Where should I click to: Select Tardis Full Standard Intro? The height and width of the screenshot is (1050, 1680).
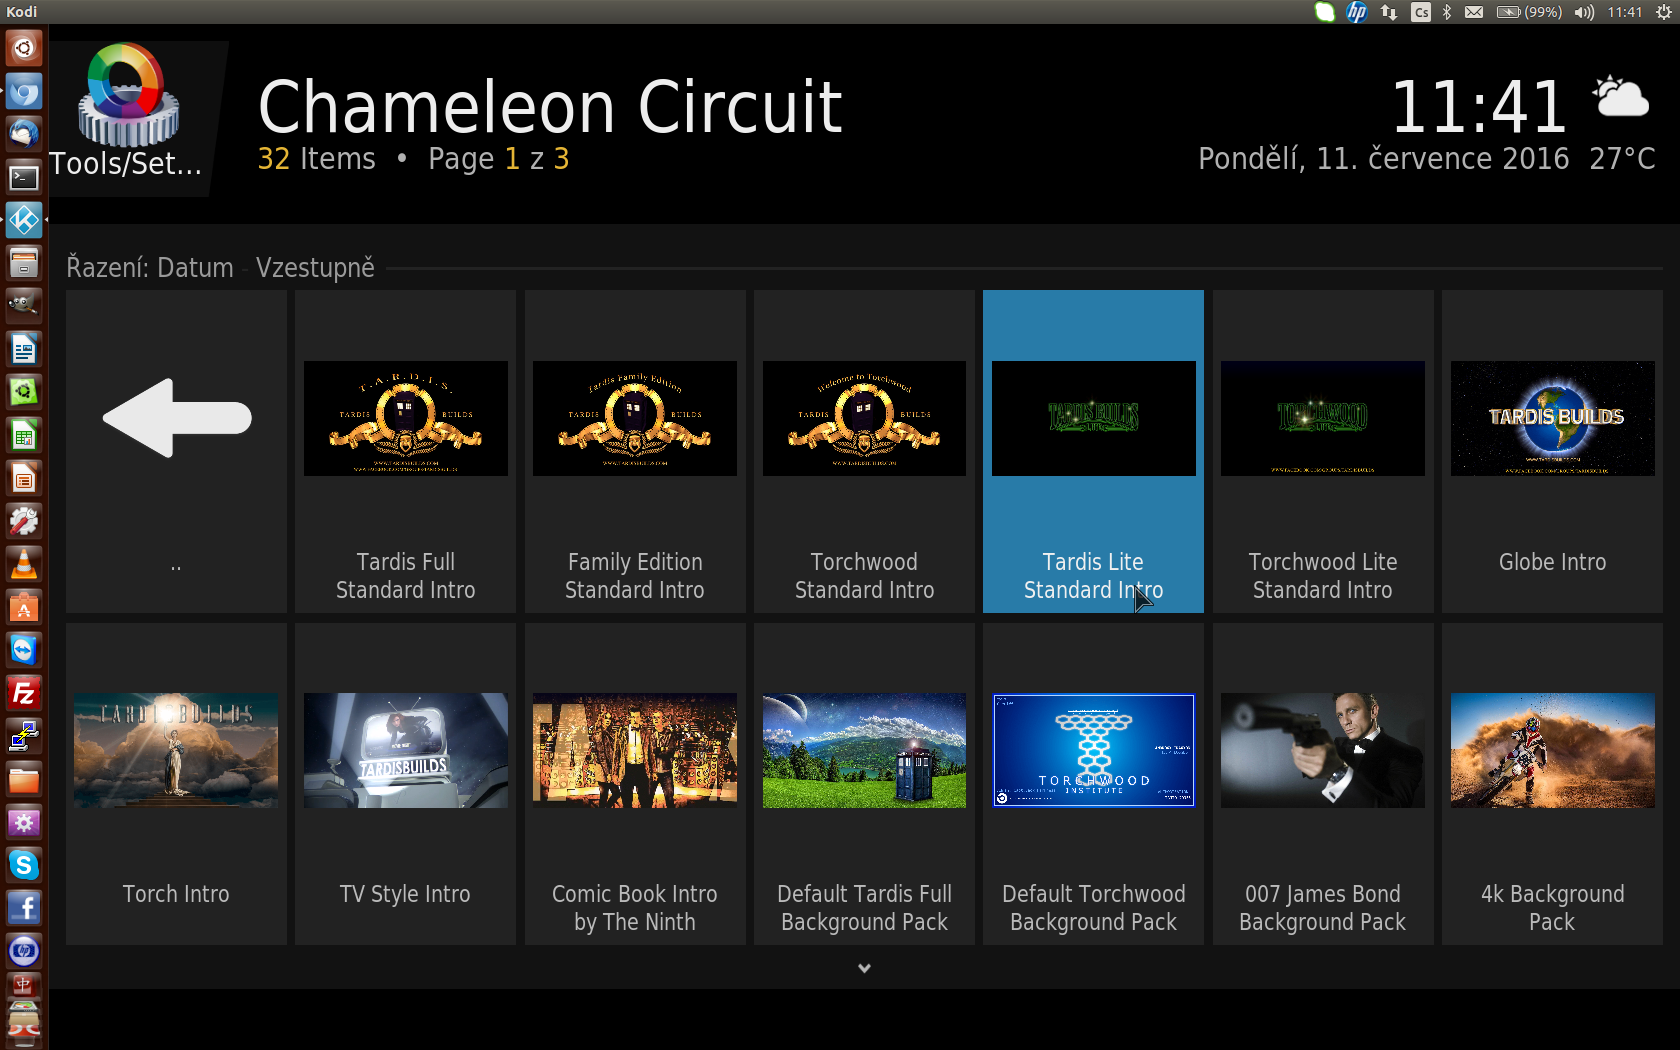tap(405, 450)
